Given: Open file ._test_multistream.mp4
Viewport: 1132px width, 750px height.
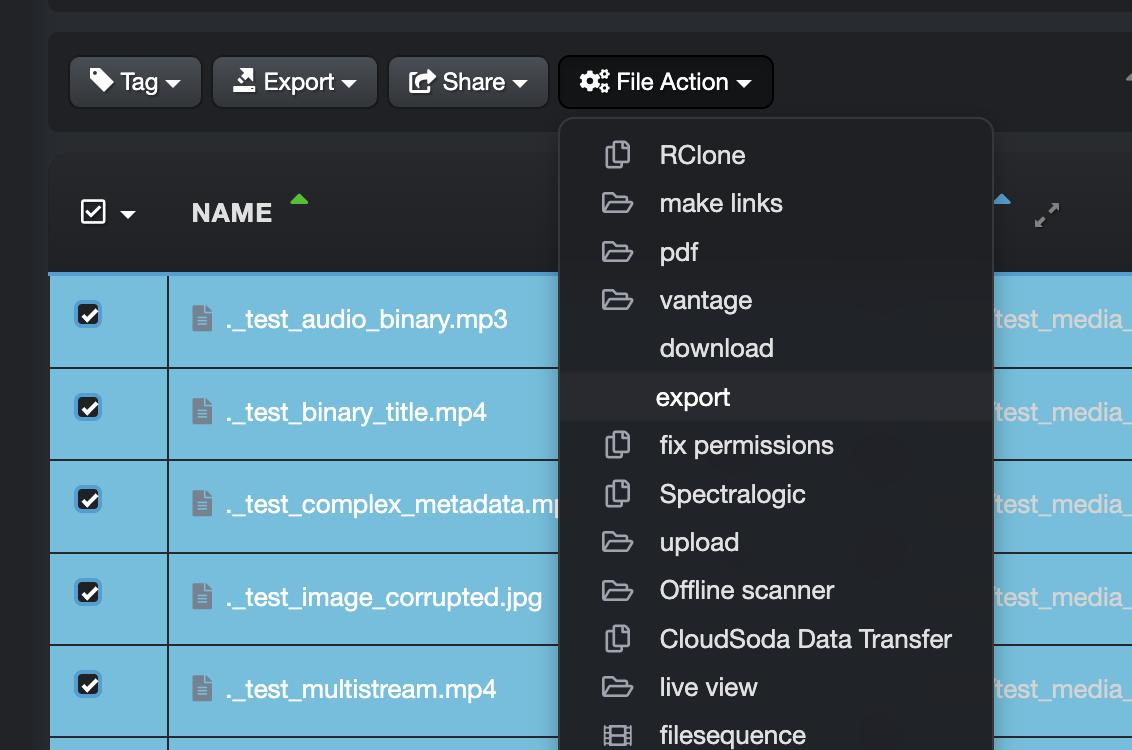Looking at the screenshot, I should (361, 689).
